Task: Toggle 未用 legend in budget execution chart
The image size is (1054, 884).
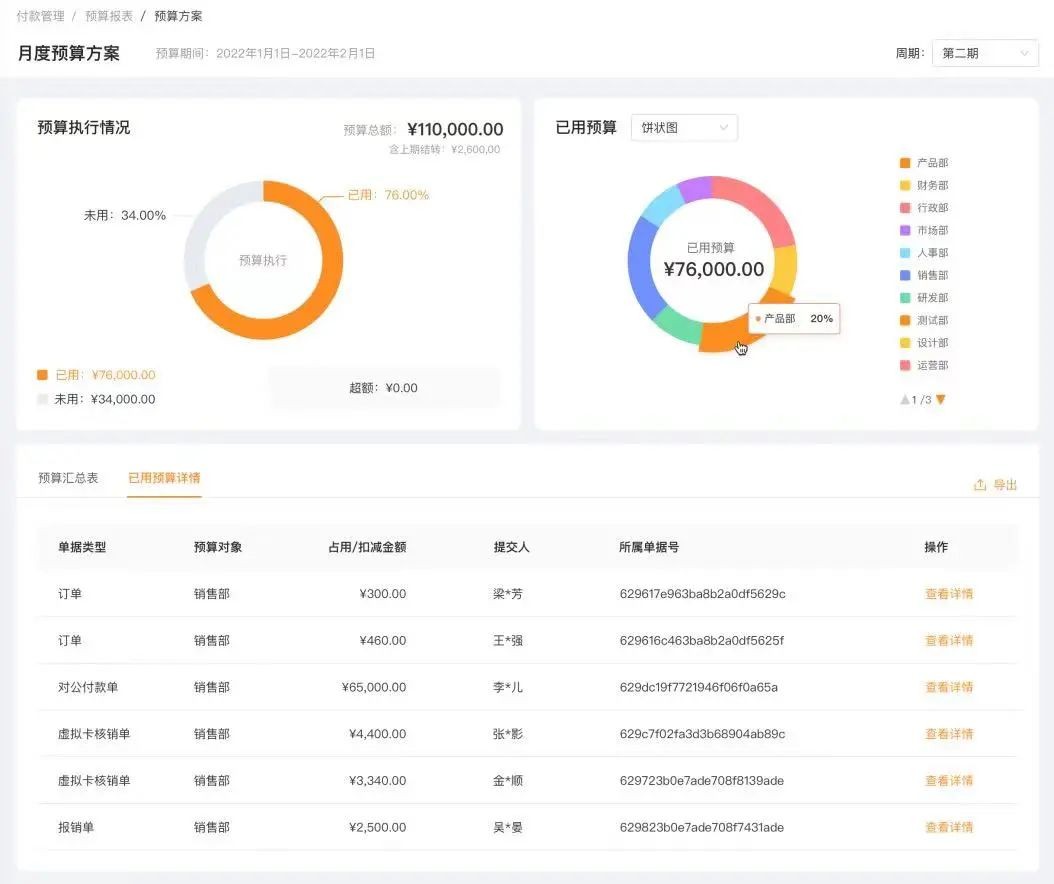Action: tap(97, 399)
